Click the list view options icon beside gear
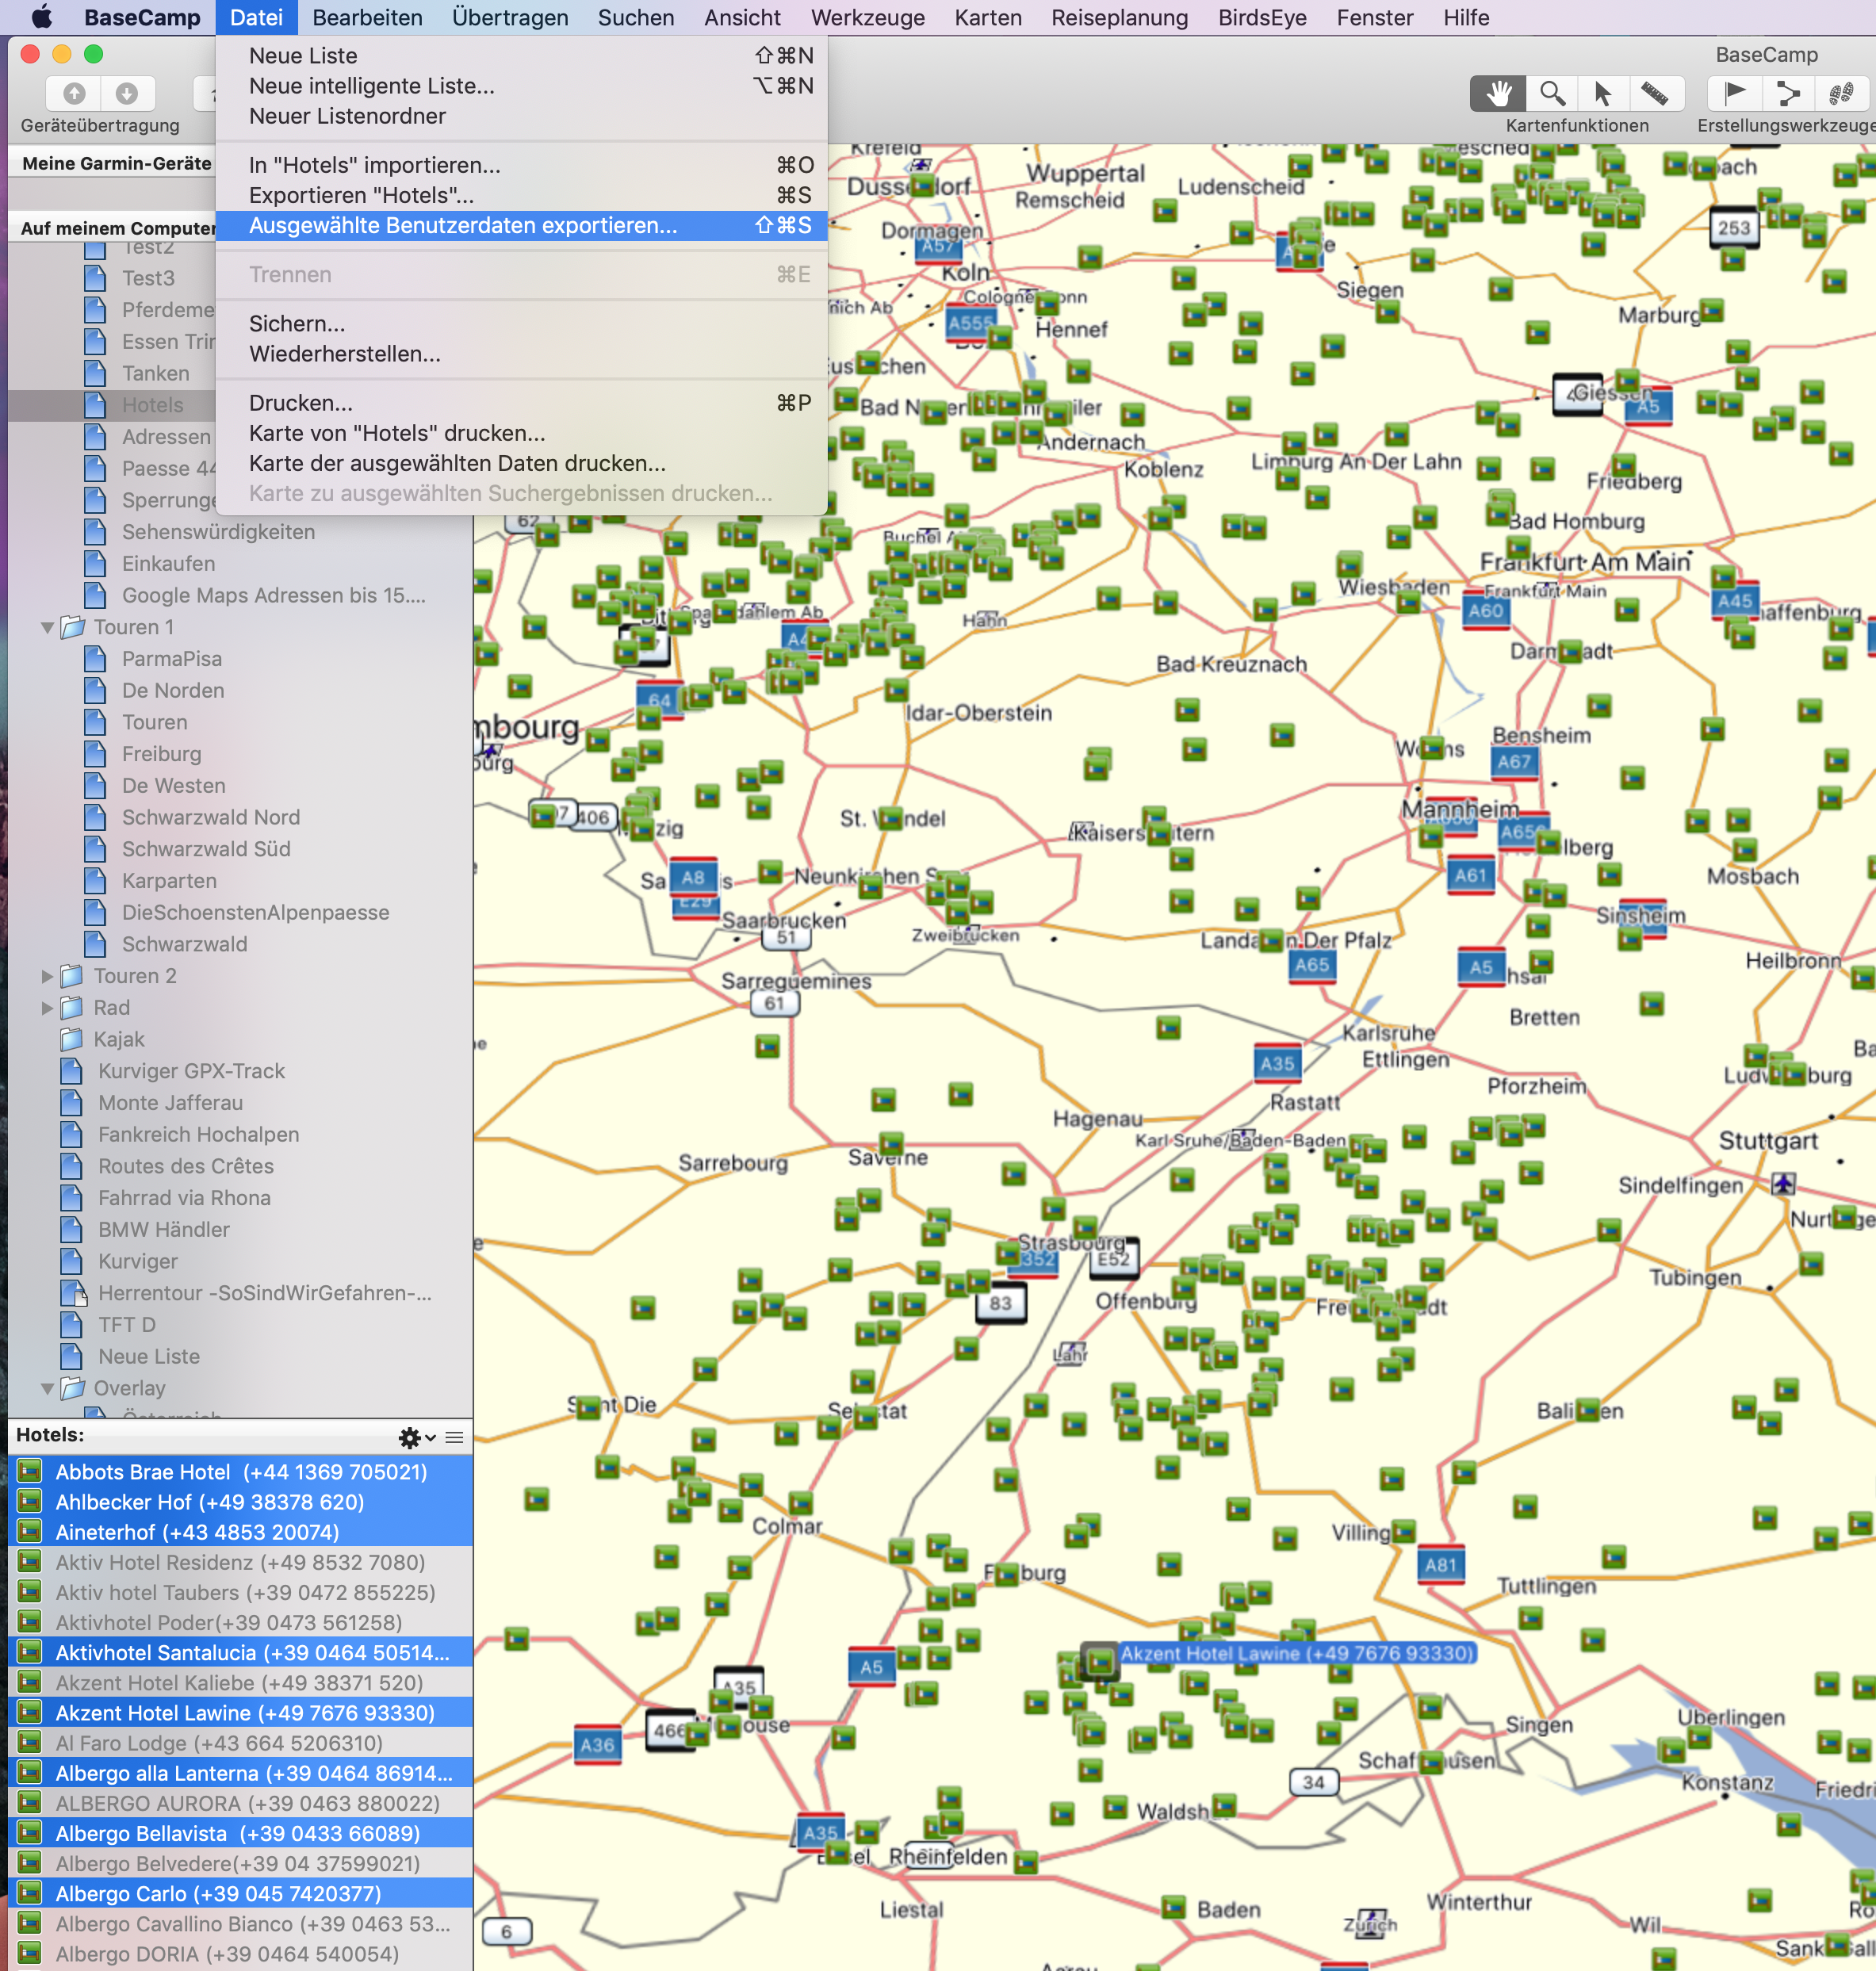The width and height of the screenshot is (1876, 1971). coord(454,1438)
